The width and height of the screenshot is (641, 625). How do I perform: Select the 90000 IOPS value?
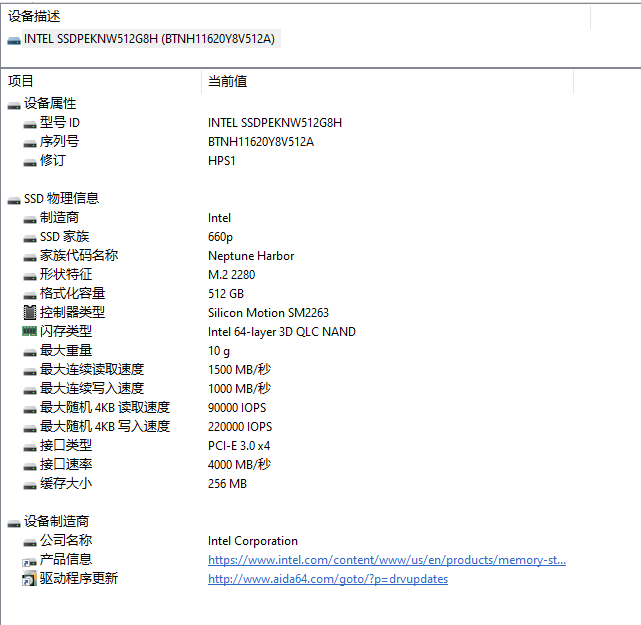point(237,408)
